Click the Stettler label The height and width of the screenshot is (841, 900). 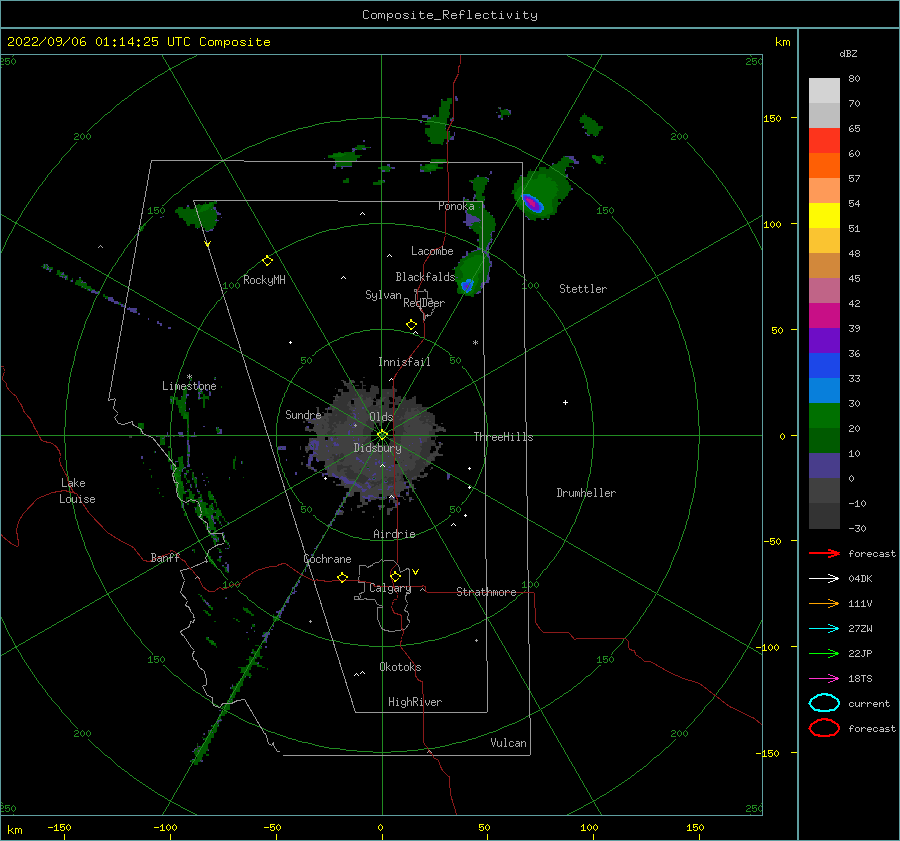(x=583, y=289)
